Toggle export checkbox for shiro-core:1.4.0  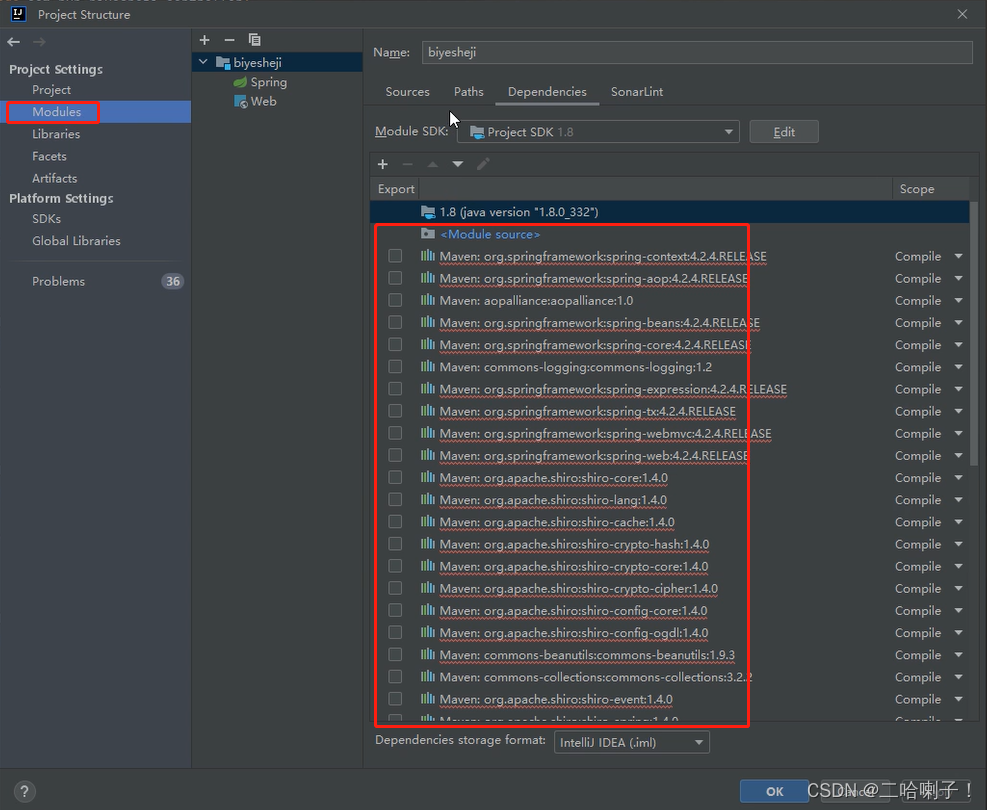(x=395, y=478)
